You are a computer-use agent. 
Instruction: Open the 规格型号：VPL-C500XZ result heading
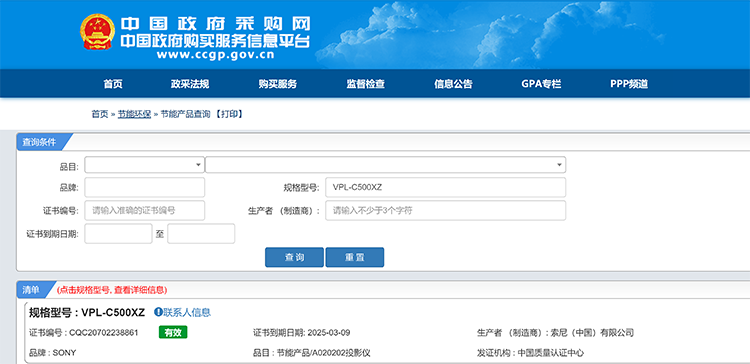pyautogui.click(x=87, y=313)
